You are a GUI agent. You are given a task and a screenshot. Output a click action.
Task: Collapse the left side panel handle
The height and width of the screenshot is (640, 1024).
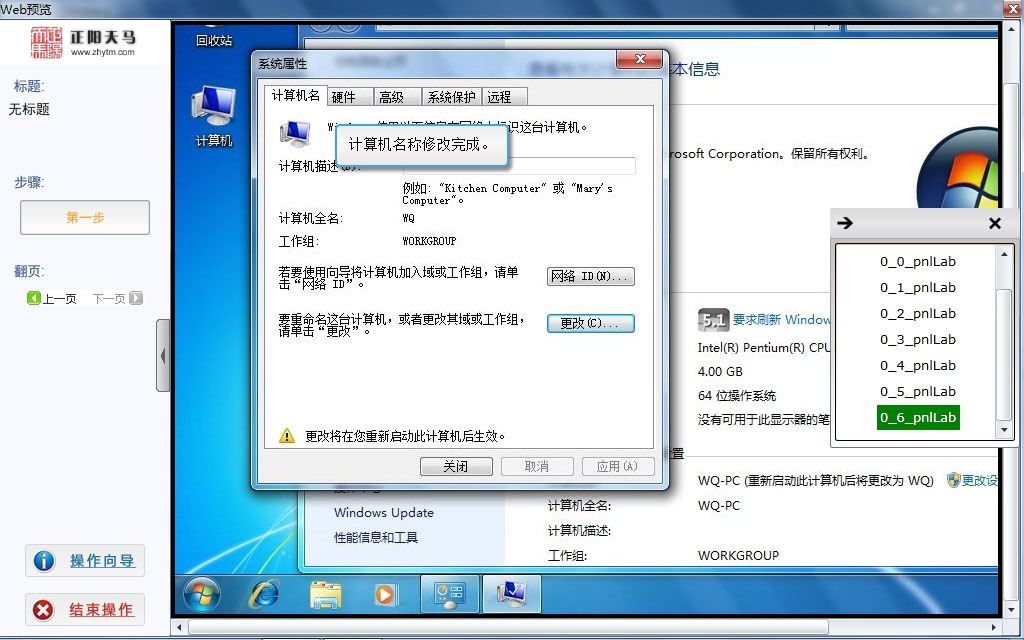point(163,355)
